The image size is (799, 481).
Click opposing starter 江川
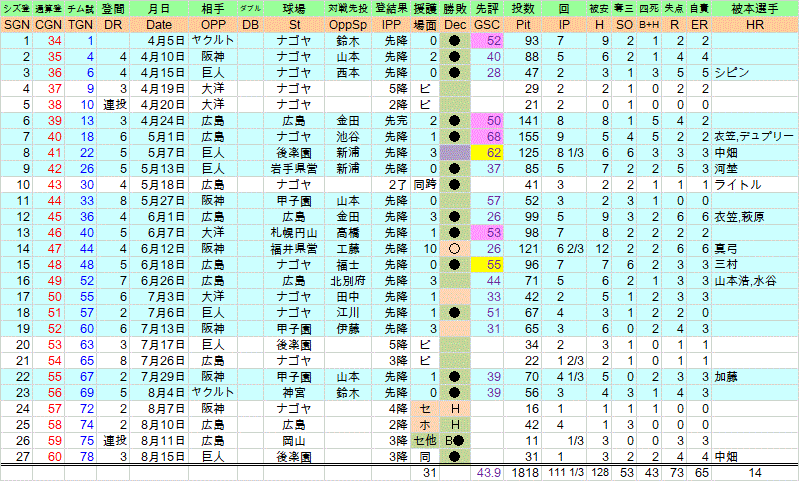click(x=348, y=313)
